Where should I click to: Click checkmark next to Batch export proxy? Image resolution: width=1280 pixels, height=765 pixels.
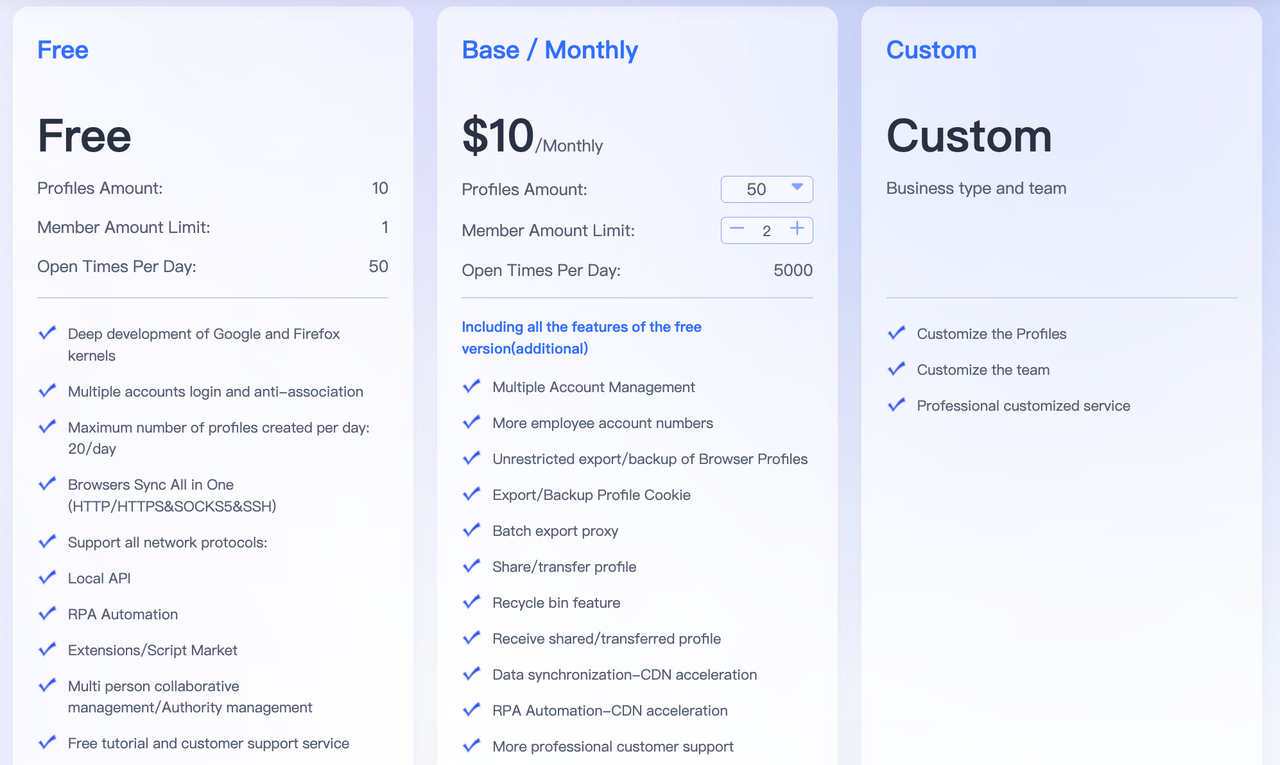tap(472, 531)
